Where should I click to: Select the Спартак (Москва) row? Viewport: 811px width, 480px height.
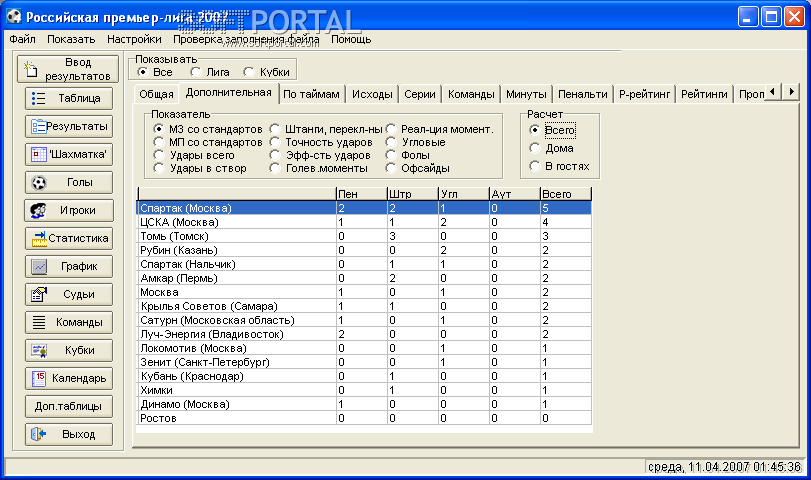coord(364,208)
